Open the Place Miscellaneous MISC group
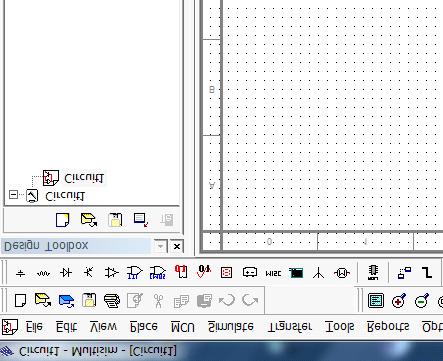Screen dimensions: 443x361 pyautogui.click(x=273, y=273)
